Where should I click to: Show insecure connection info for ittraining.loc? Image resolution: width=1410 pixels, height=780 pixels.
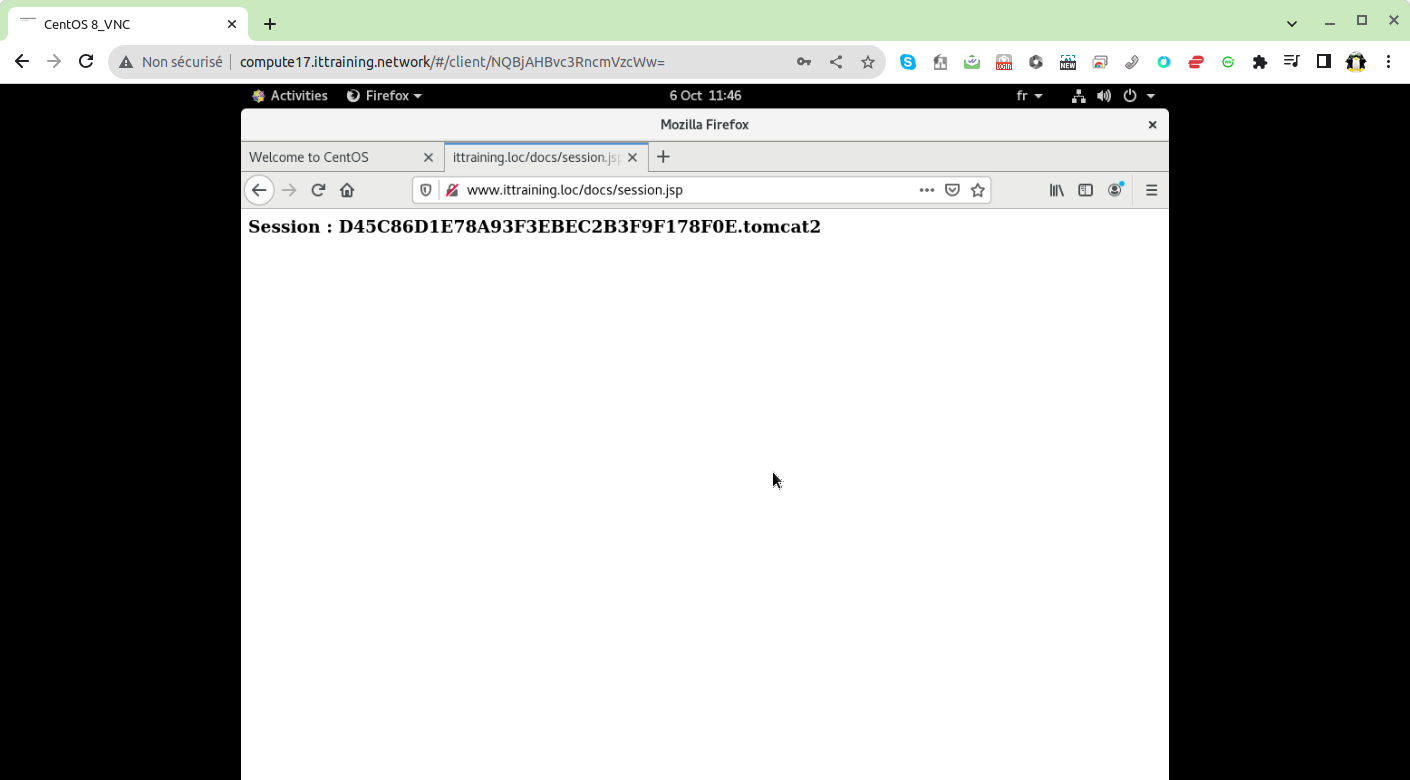pos(452,190)
